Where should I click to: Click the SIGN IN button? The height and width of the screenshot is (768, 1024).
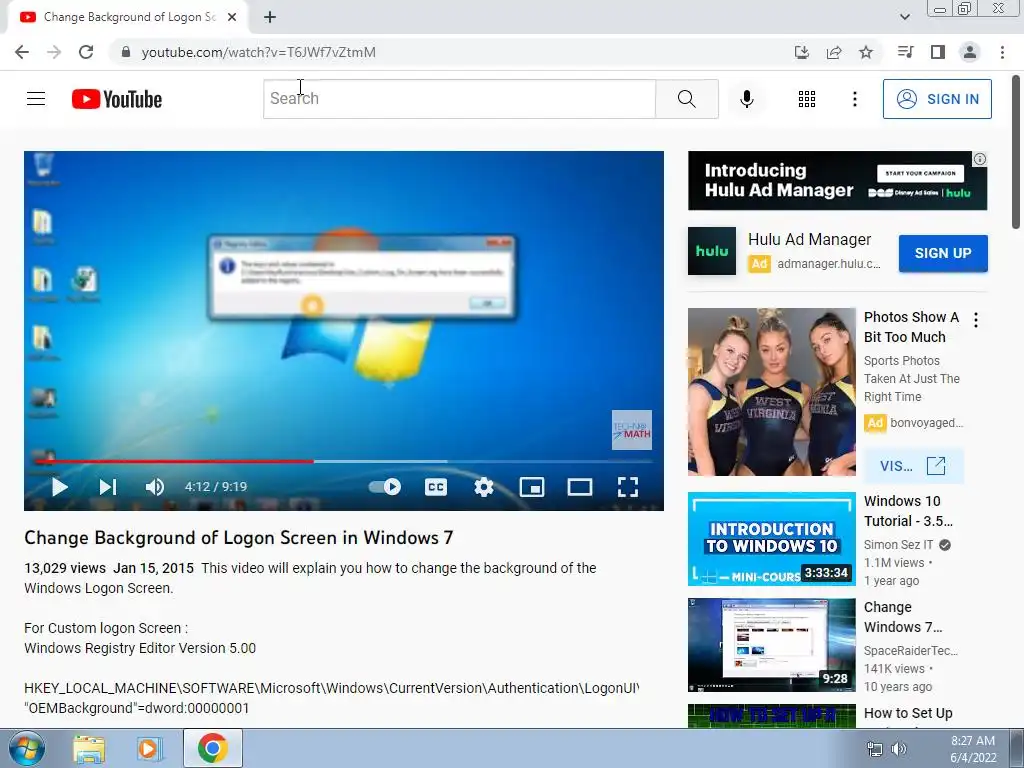[x=936, y=99]
